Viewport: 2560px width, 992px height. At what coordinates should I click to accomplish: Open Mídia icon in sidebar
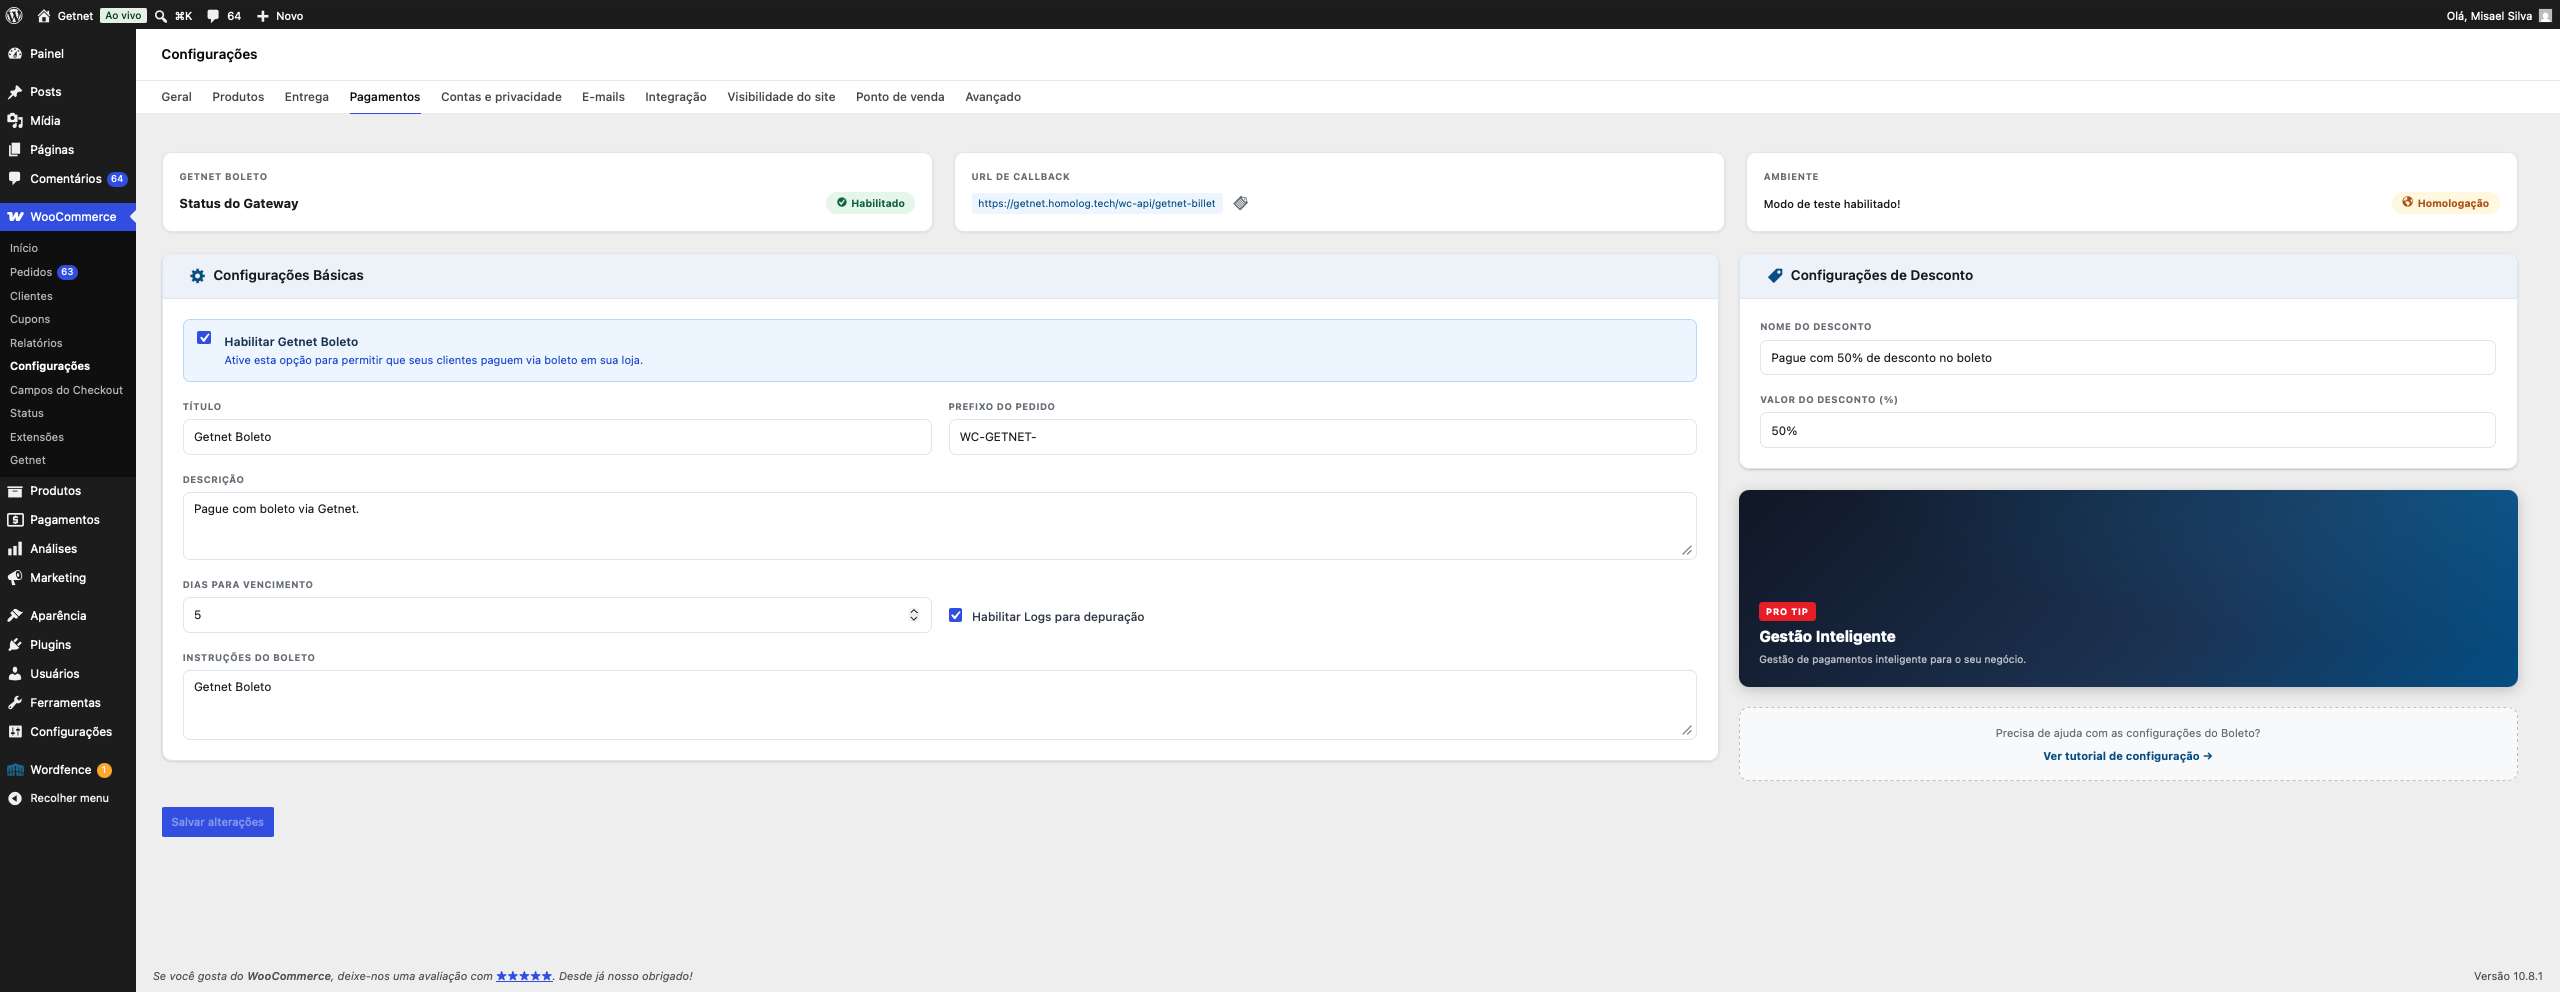15,121
